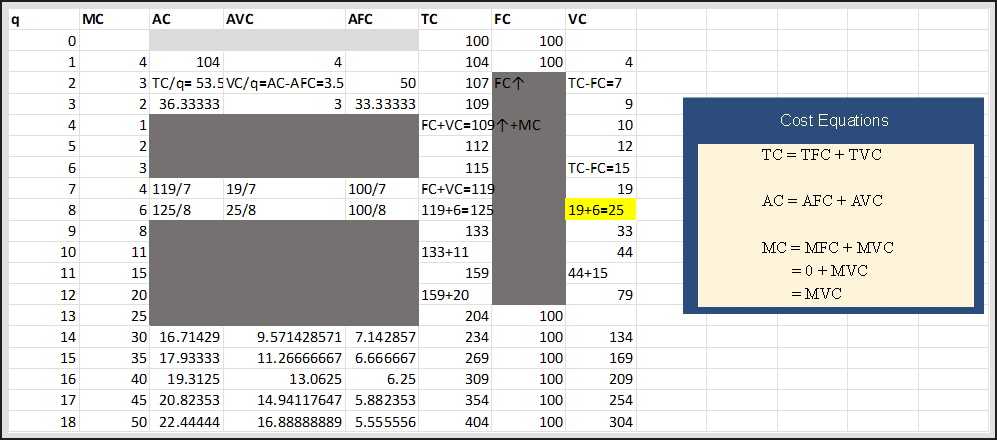Click the VC value 134
Screen dimensions: 997x440
(601, 337)
